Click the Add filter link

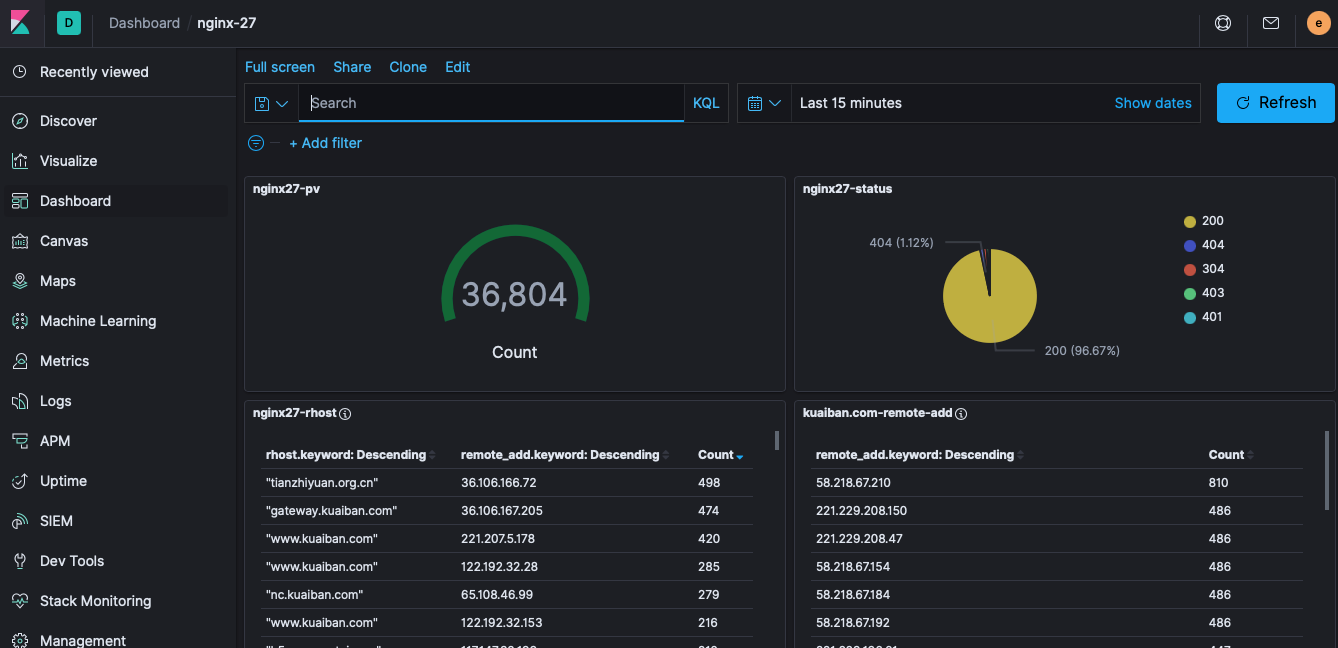tap(325, 143)
